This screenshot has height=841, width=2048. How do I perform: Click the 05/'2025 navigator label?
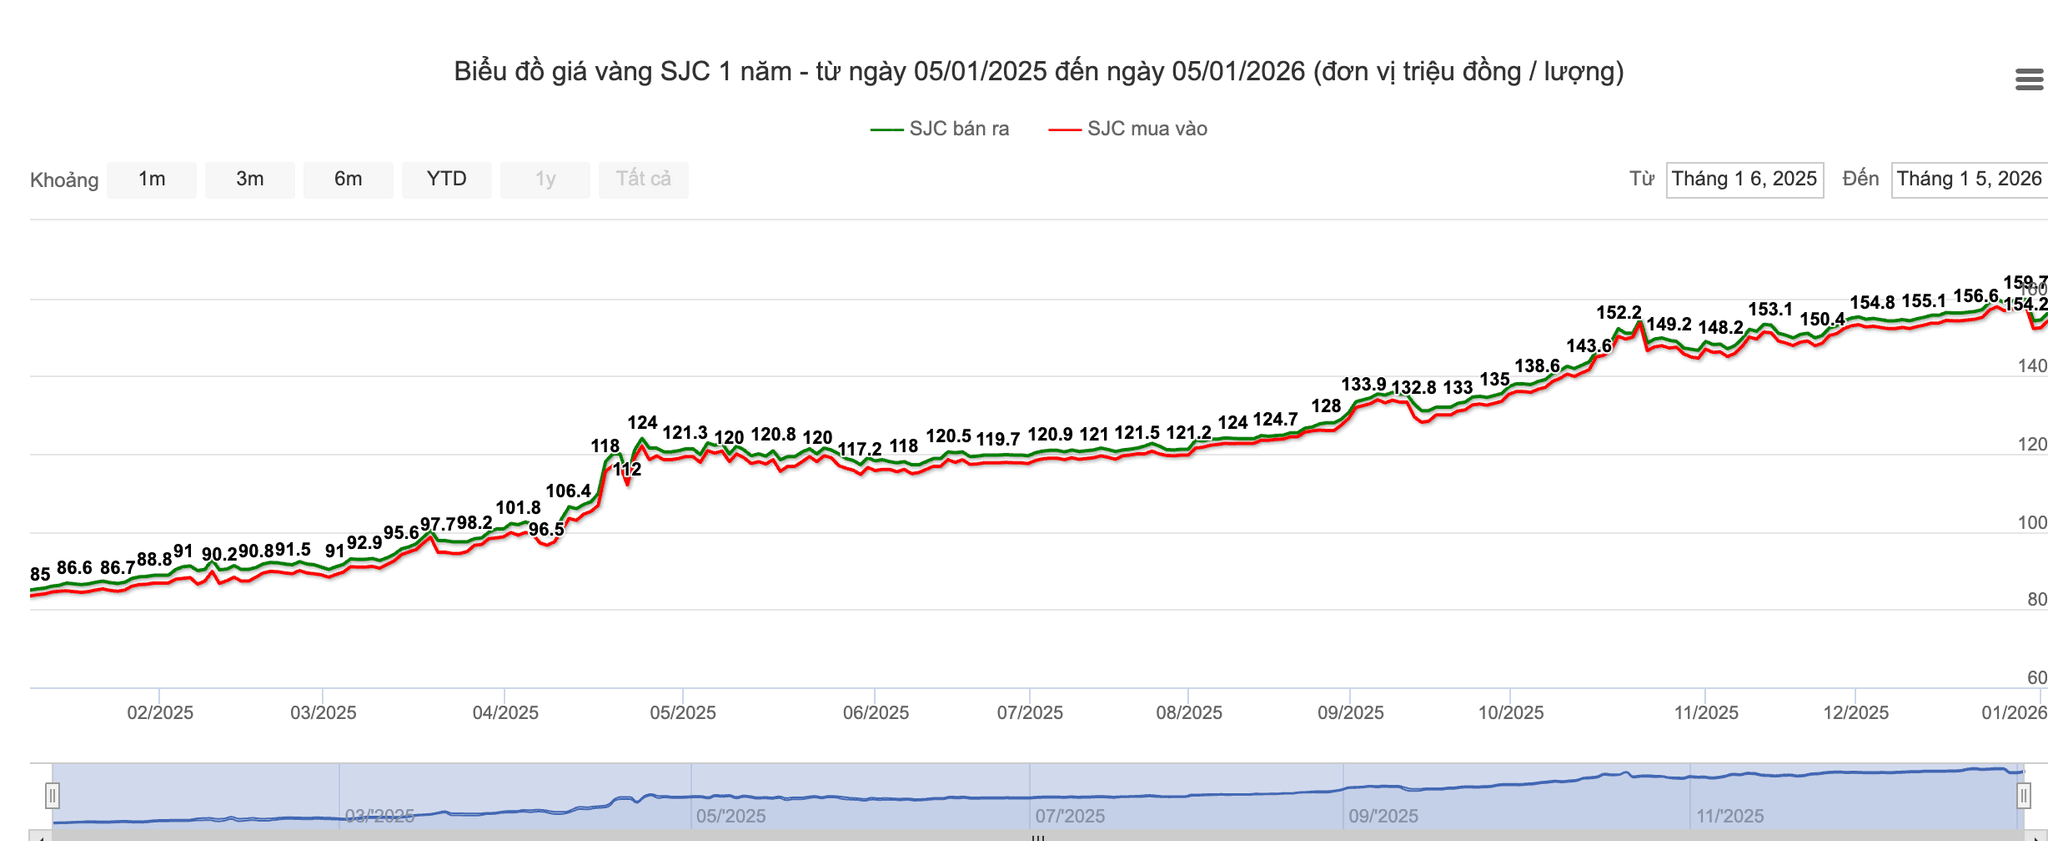[731, 817]
